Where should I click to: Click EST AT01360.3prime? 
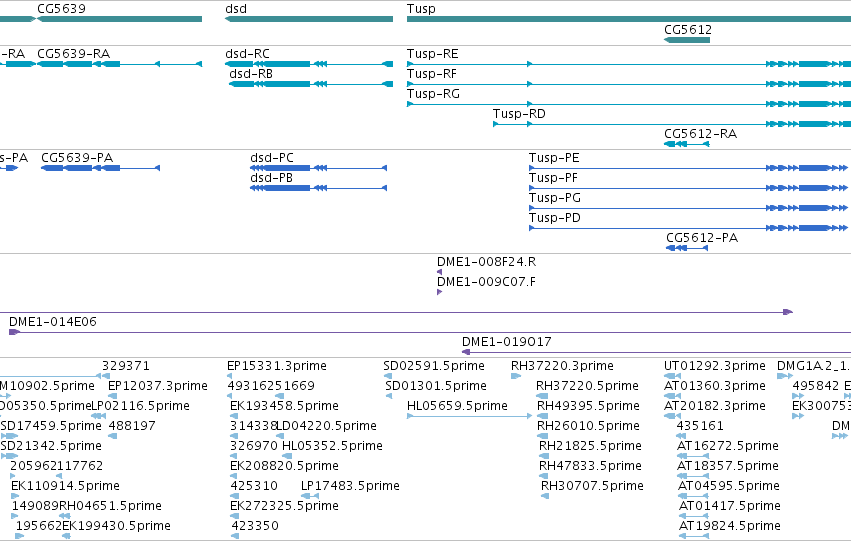click(x=715, y=386)
